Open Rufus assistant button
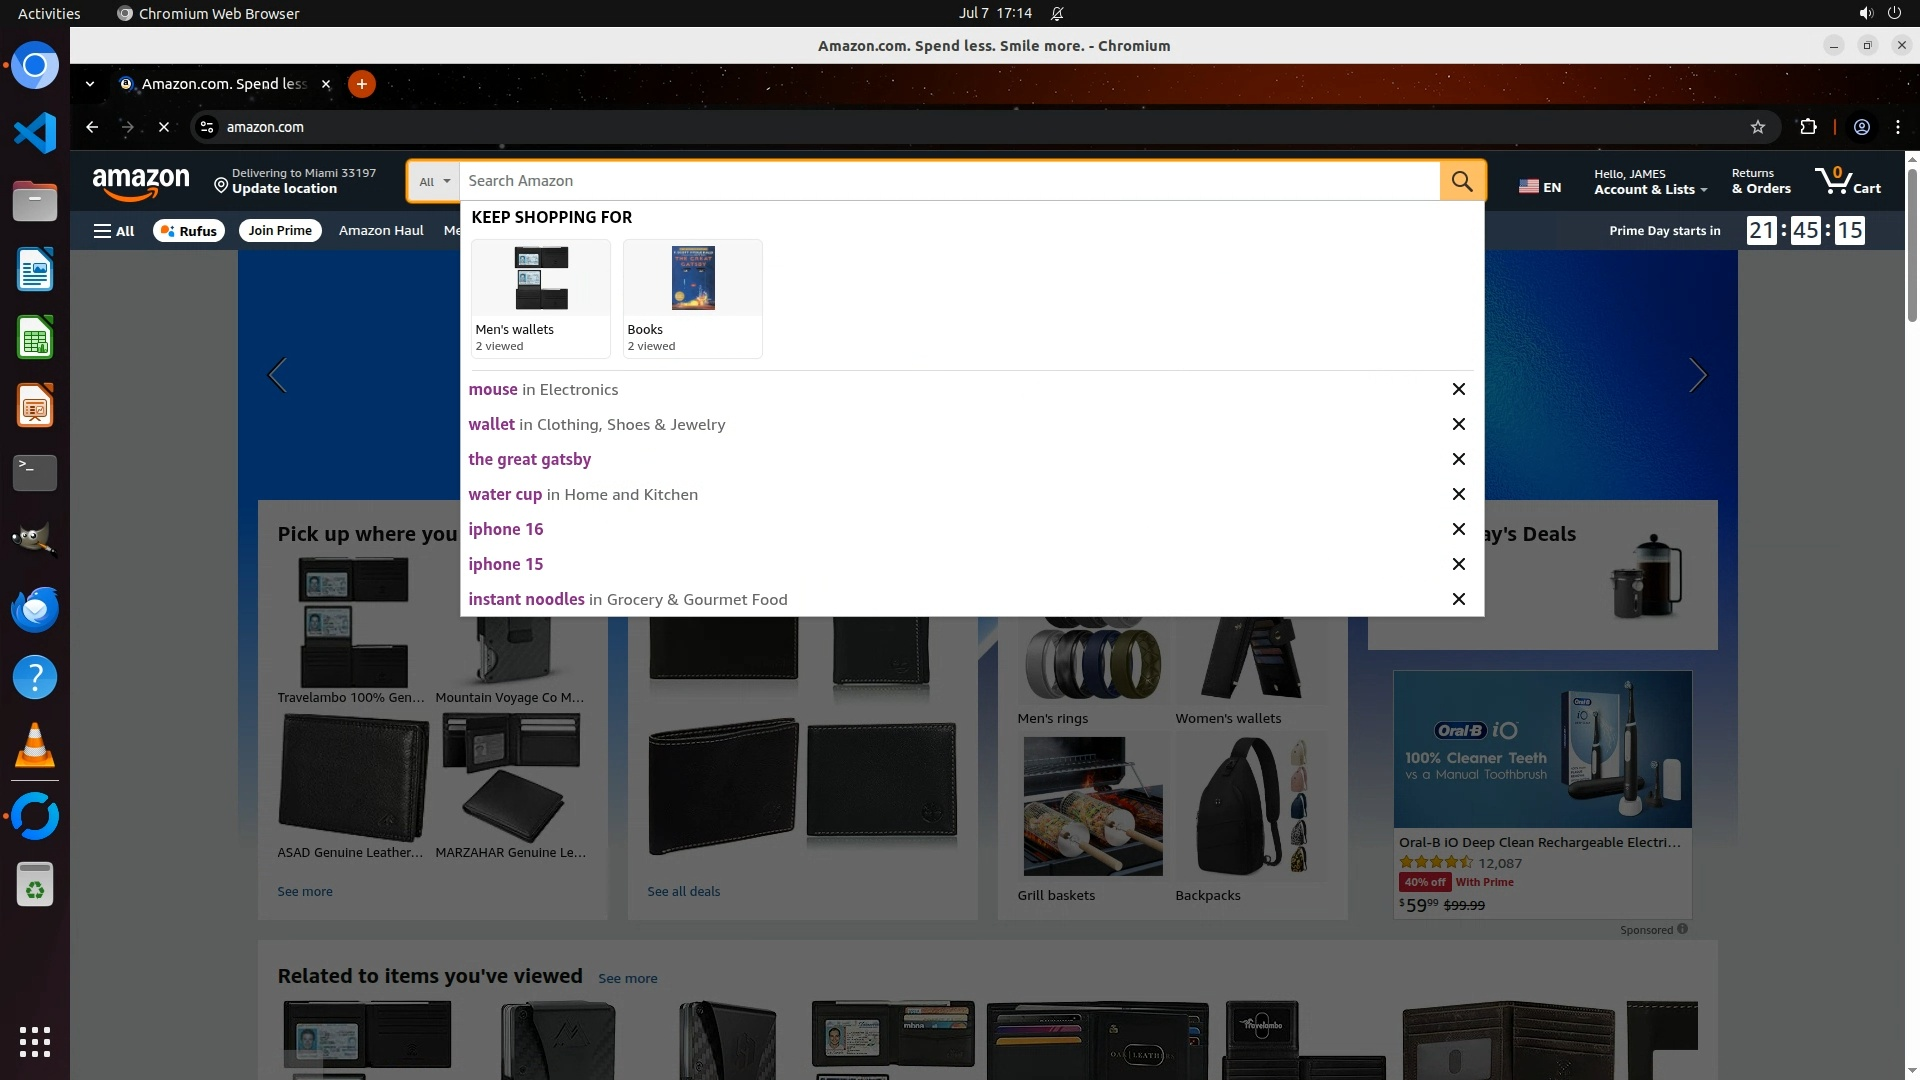 click(x=189, y=231)
